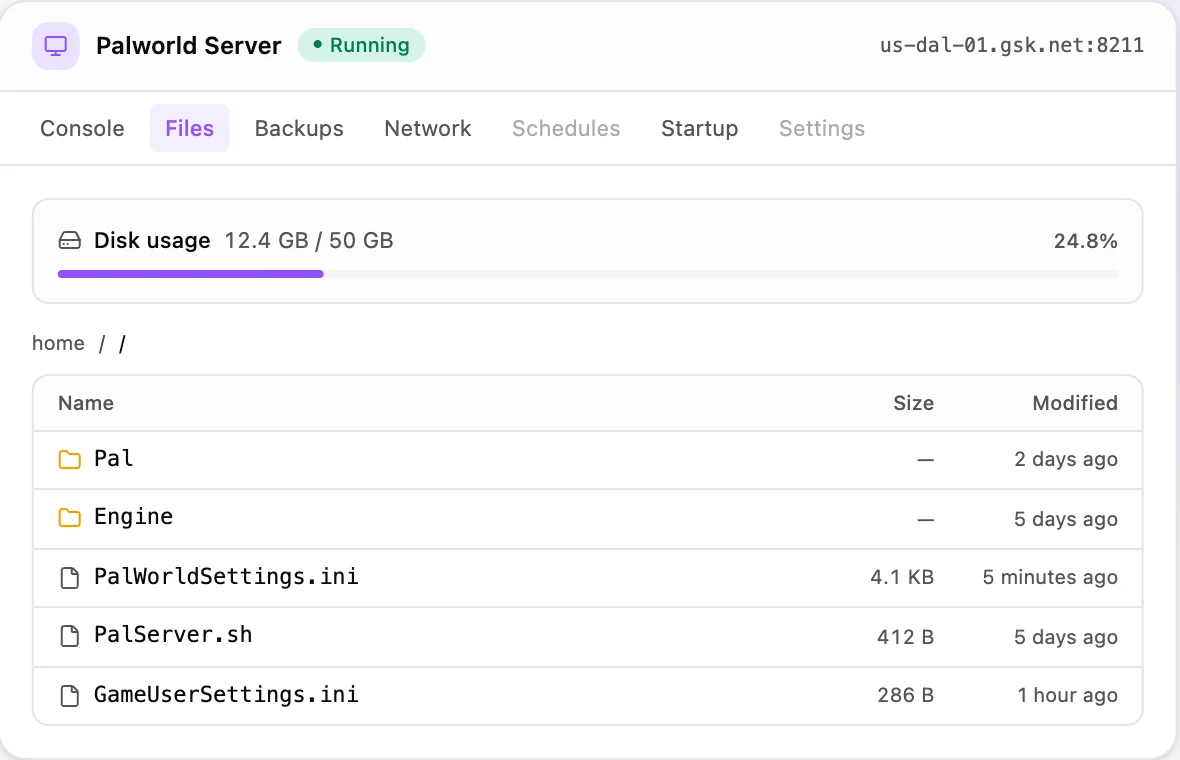This screenshot has height=760, width=1180.
Task: Open the Pal folder
Action: click(x=114, y=458)
